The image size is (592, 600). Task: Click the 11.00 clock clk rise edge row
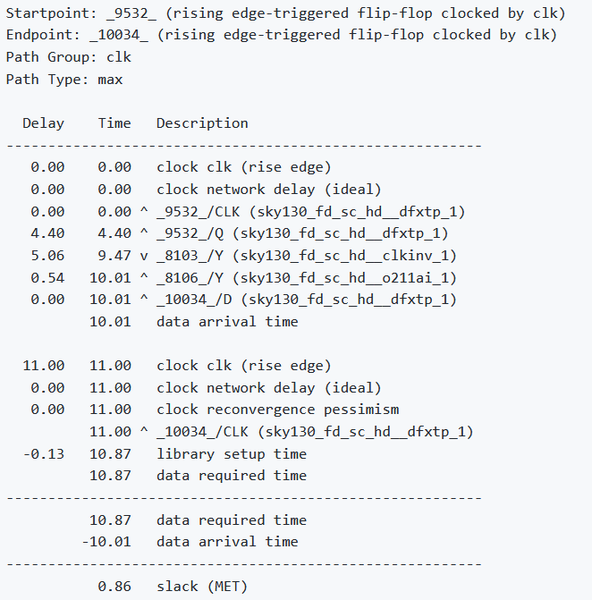(x=177, y=365)
